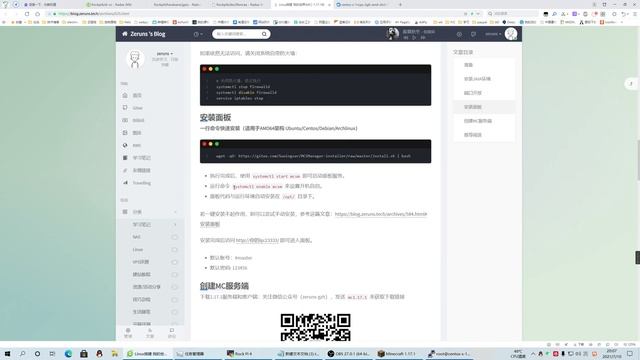Viewport: 640px width, 360px height.
Task: Open the globe icon sidebar item
Action: [x=132, y=145]
